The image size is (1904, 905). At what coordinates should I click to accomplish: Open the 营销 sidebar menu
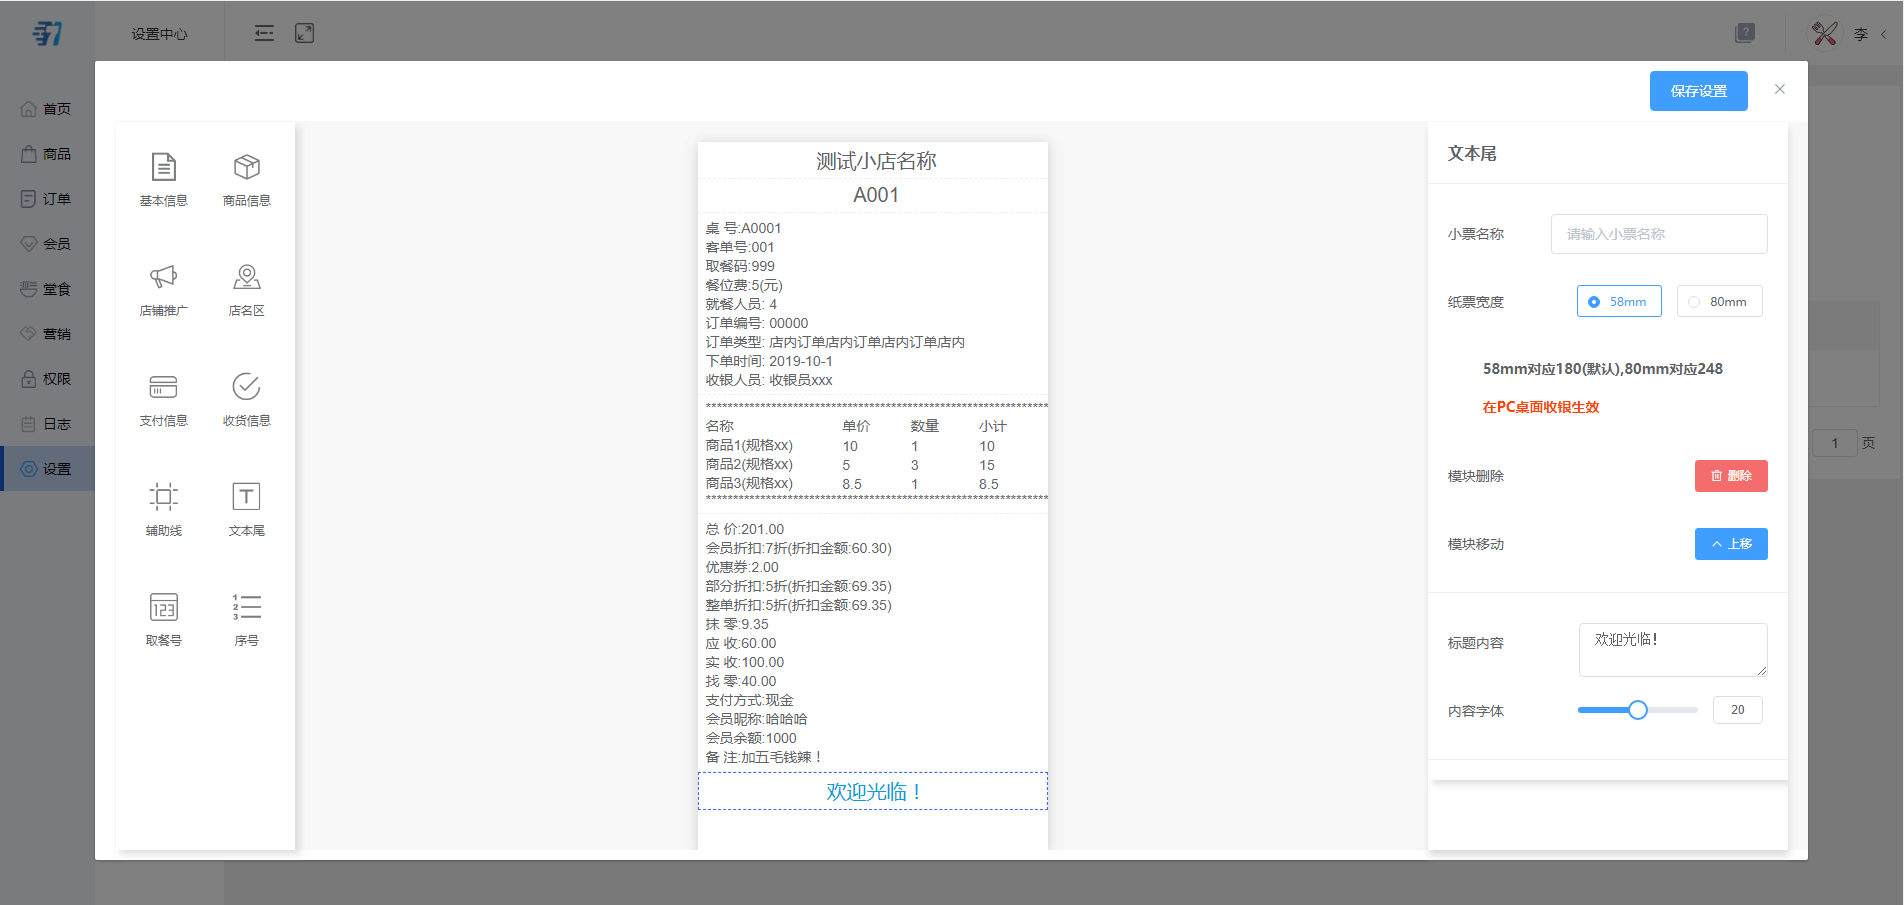click(47, 334)
